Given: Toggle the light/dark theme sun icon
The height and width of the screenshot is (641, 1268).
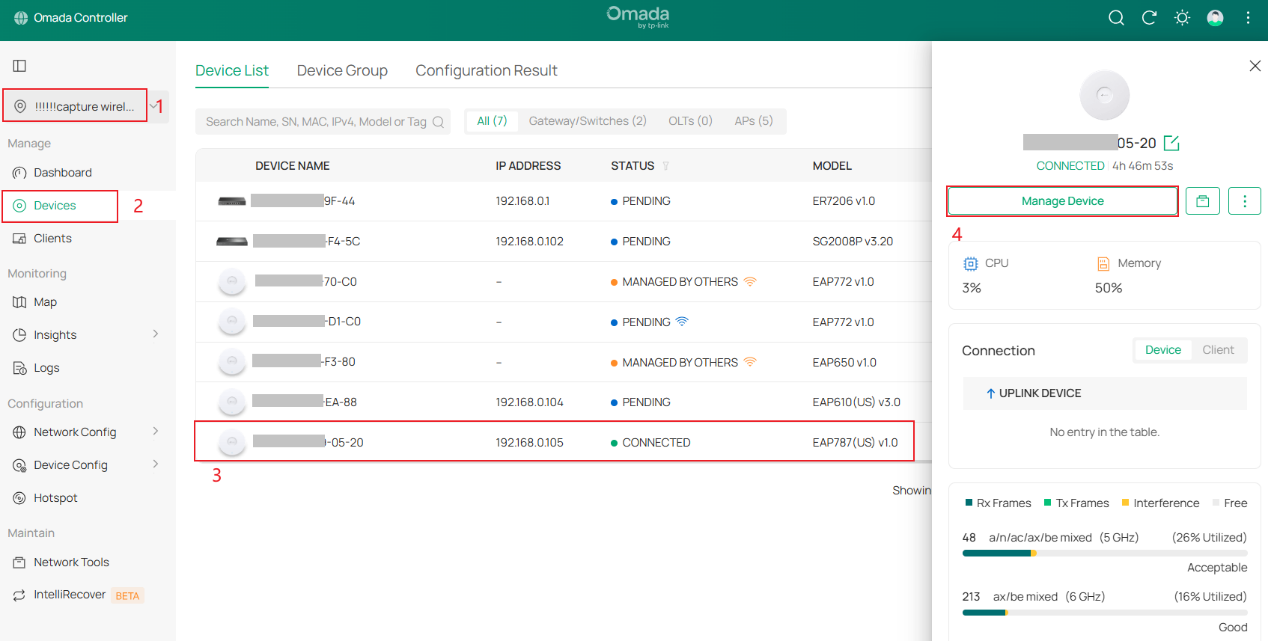Looking at the screenshot, I should tap(1182, 18).
